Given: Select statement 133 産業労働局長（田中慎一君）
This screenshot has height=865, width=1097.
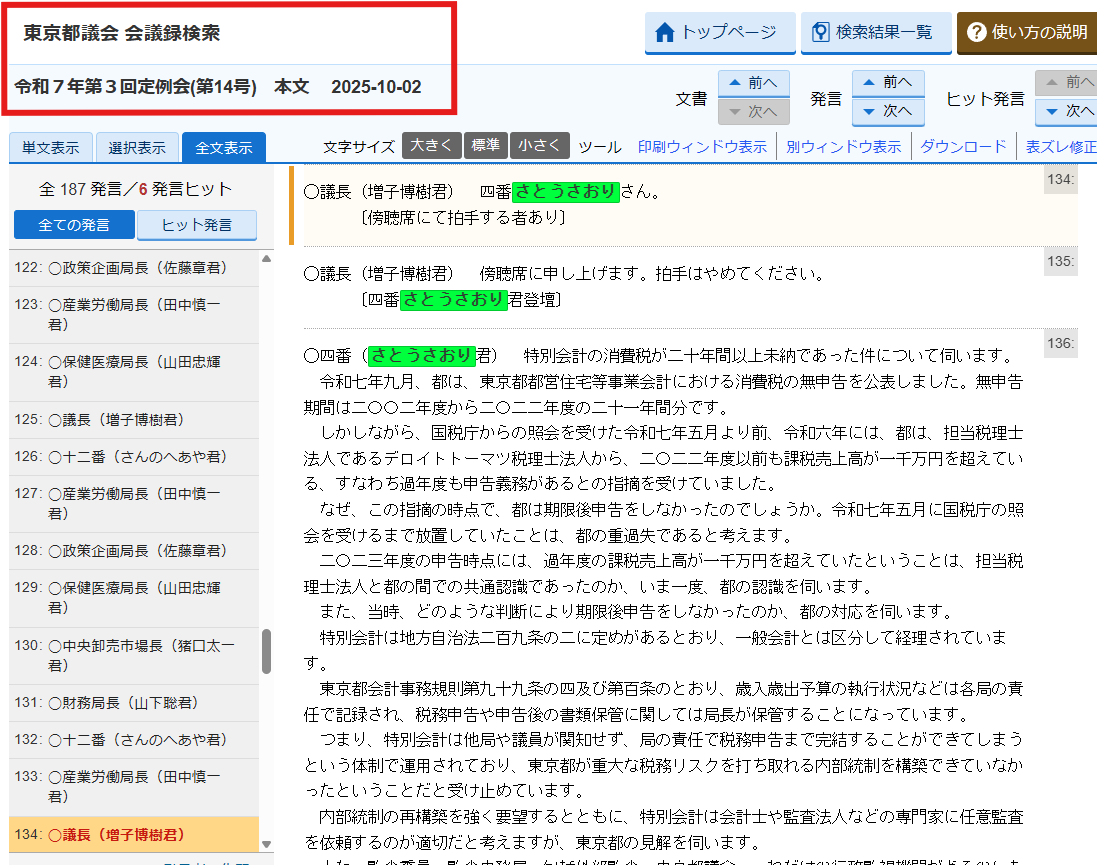Looking at the screenshot, I should pos(134,787).
